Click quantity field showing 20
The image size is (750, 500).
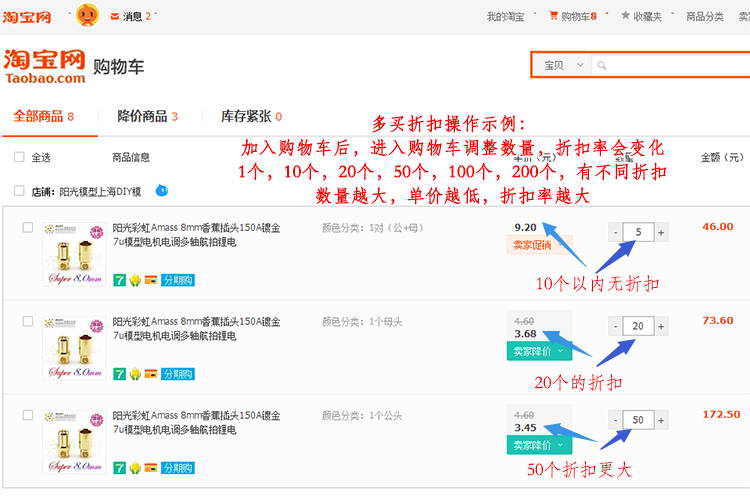pyautogui.click(x=638, y=326)
